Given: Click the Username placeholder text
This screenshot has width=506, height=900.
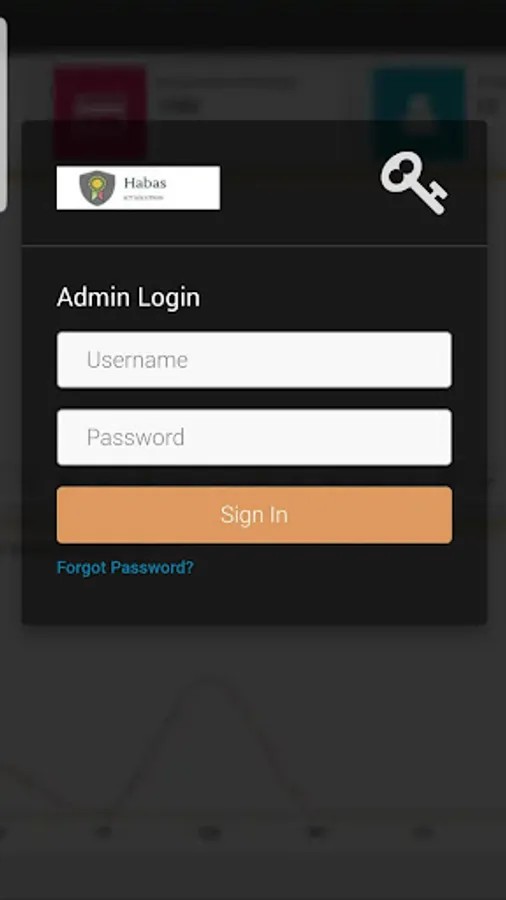Looking at the screenshot, I should pos(137,360).
